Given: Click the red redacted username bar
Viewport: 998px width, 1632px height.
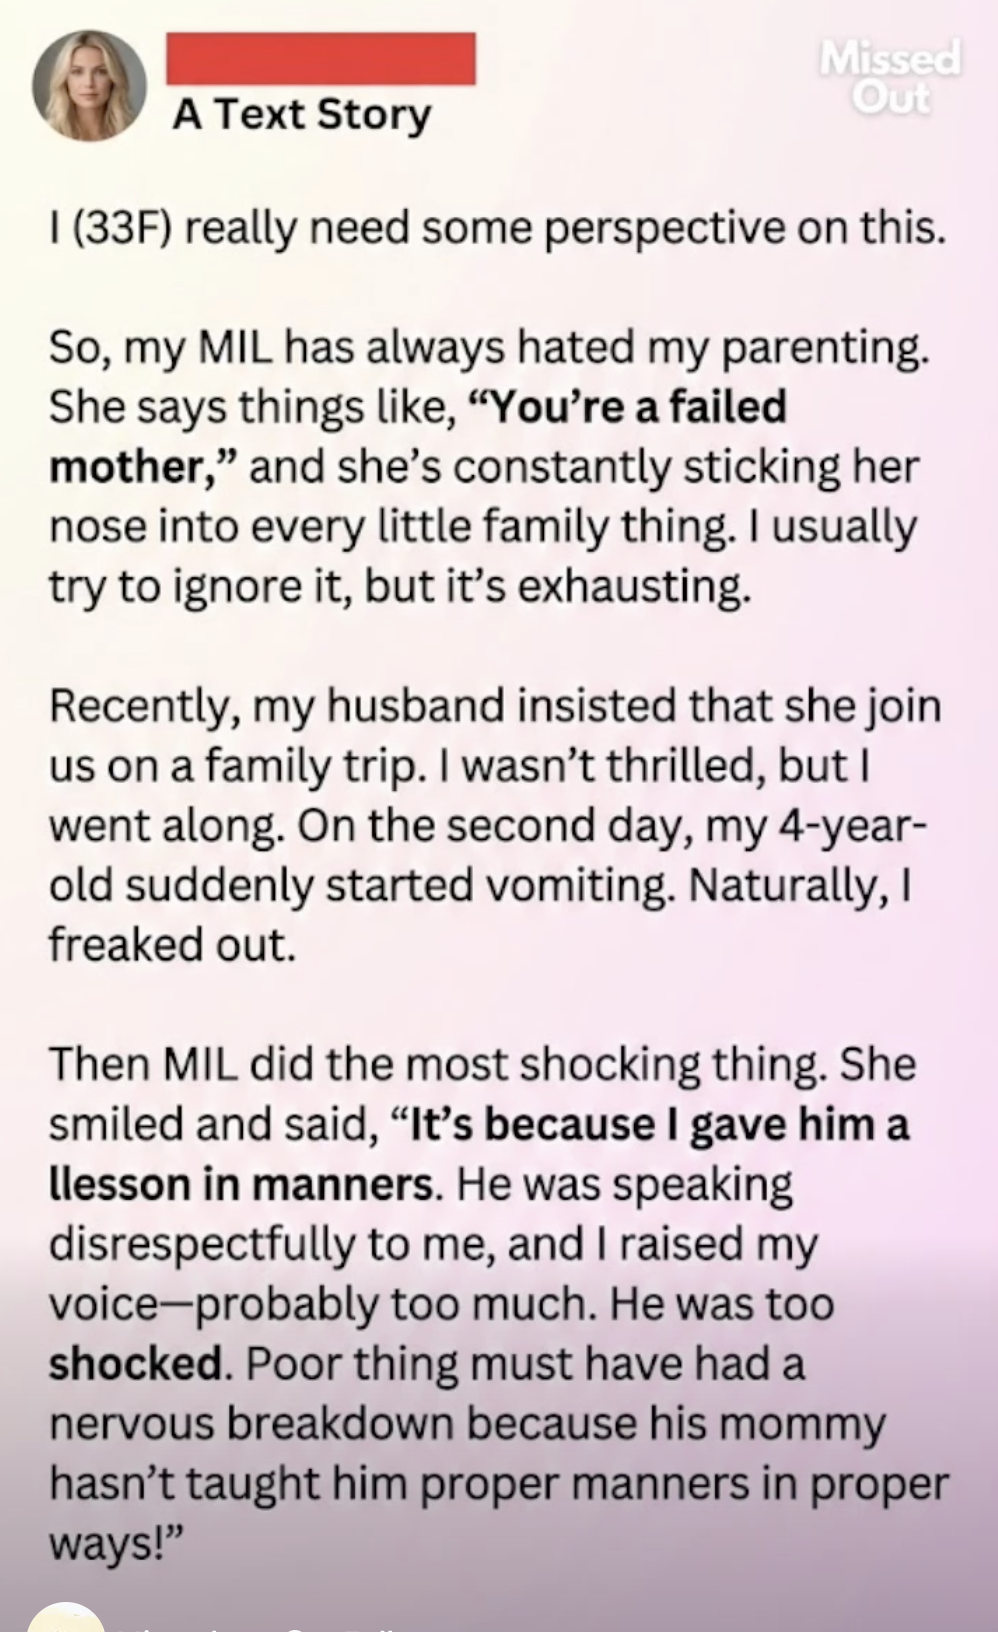Looking at the screenshot, I should tap(319, 58).
